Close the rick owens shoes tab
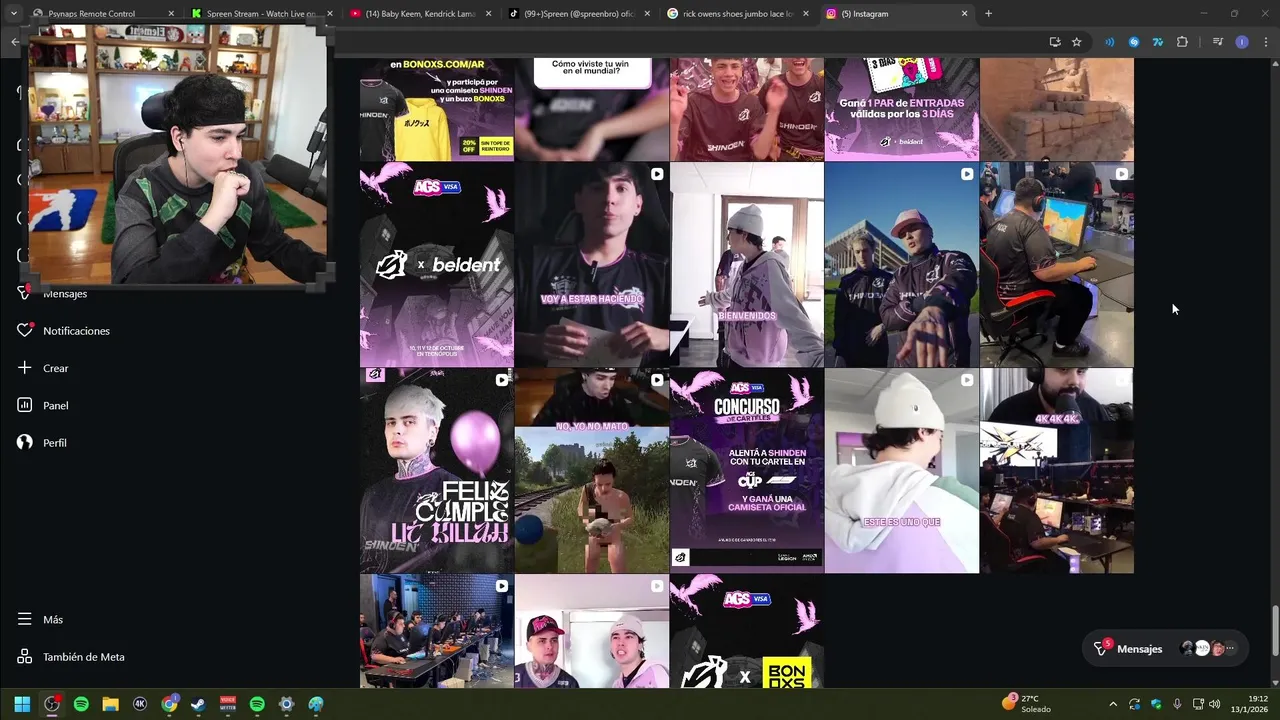Screen dimensions: 1280x720 (x=805, y=14)
